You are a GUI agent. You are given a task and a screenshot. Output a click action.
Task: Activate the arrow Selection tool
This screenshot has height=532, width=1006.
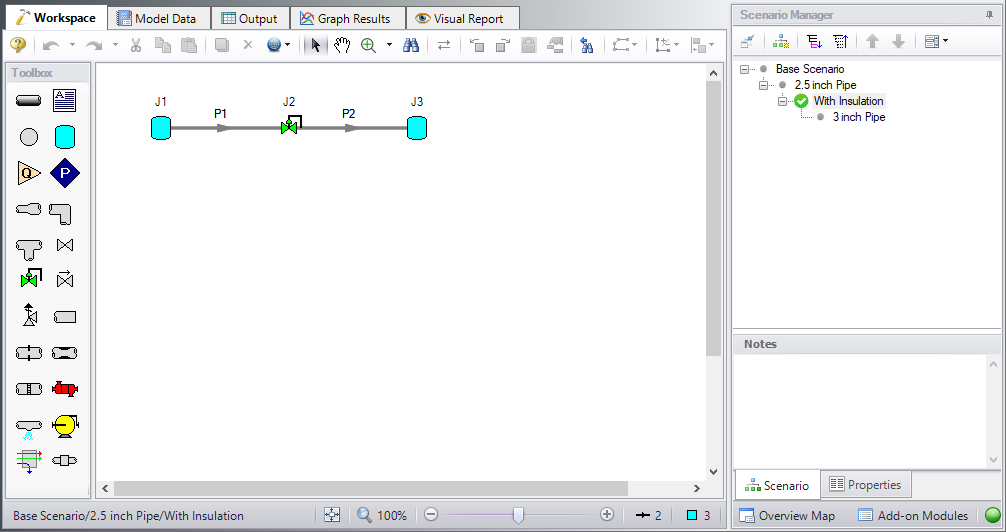(x=315, y=45)
